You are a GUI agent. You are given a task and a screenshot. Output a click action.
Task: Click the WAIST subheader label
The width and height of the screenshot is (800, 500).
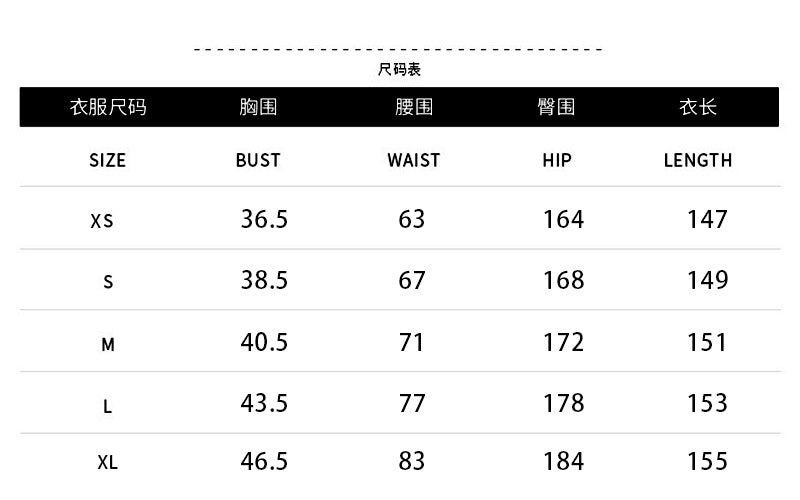413,160
